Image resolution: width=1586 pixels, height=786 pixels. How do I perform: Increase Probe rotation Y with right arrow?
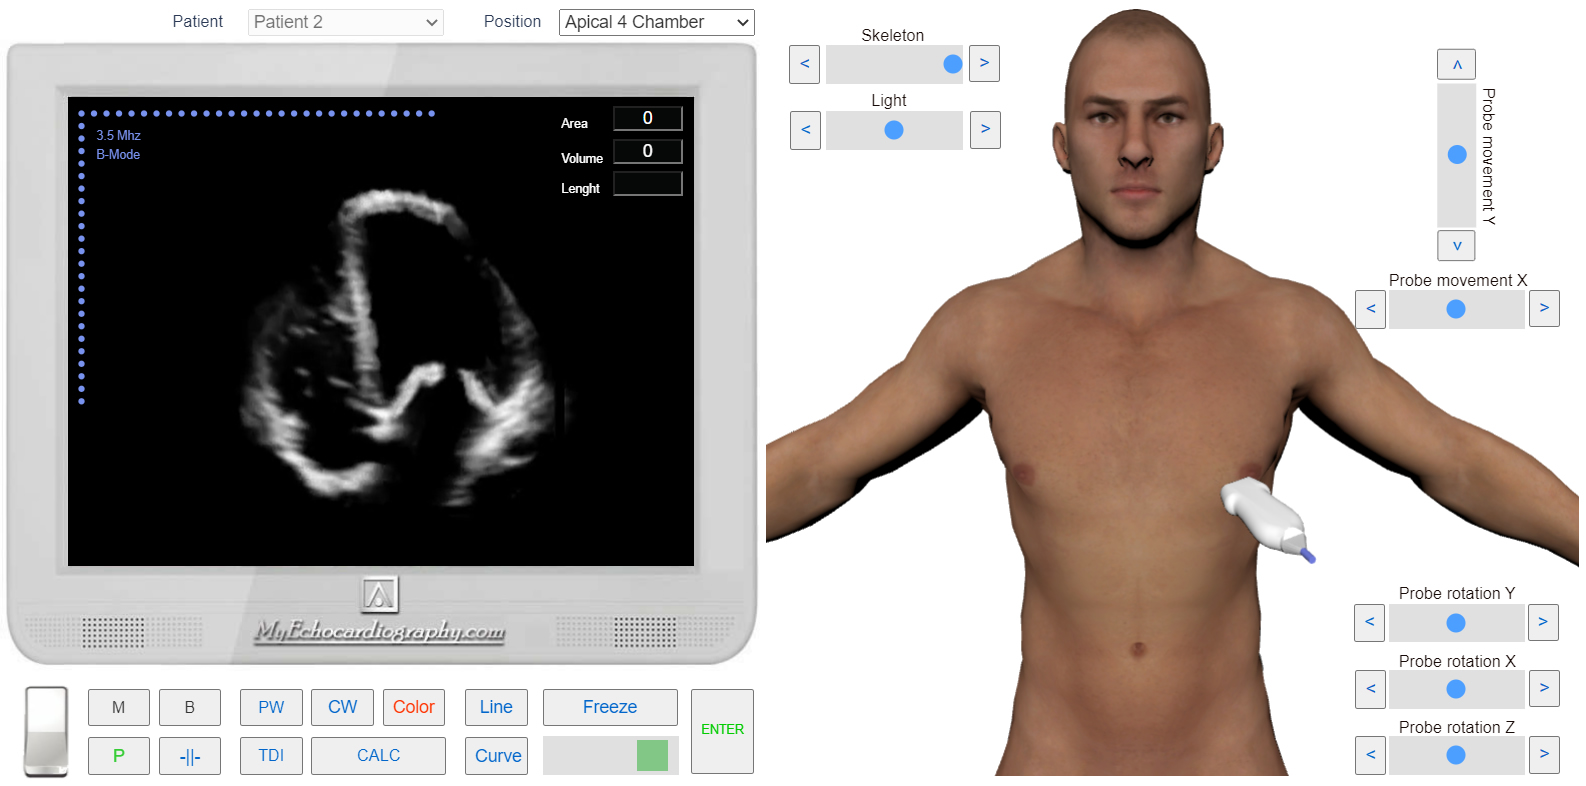coord(1543,622)
